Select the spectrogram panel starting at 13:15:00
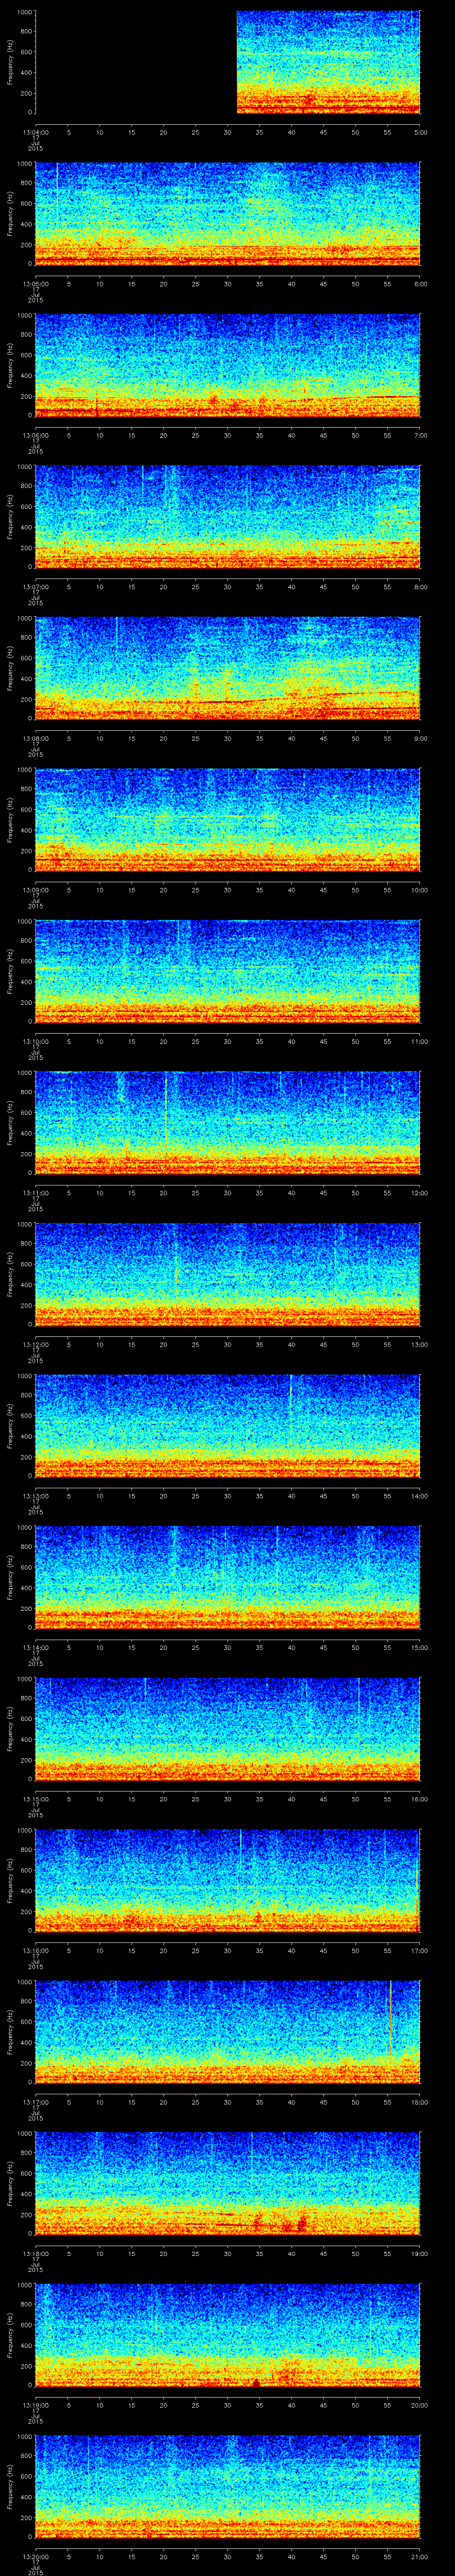 point(228,1729)
